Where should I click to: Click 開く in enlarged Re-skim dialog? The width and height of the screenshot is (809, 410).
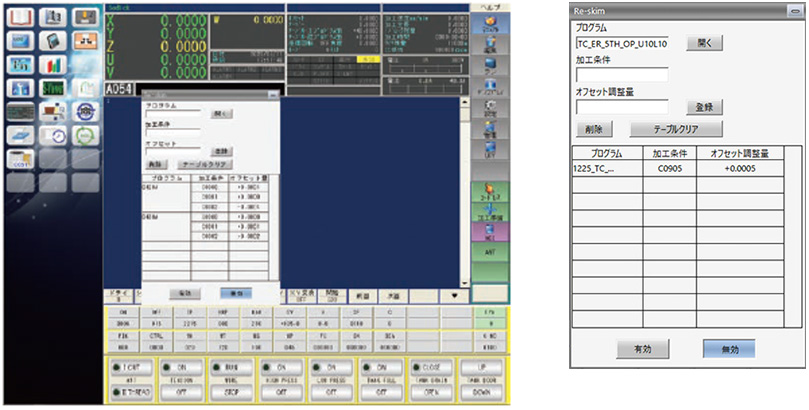704,43
